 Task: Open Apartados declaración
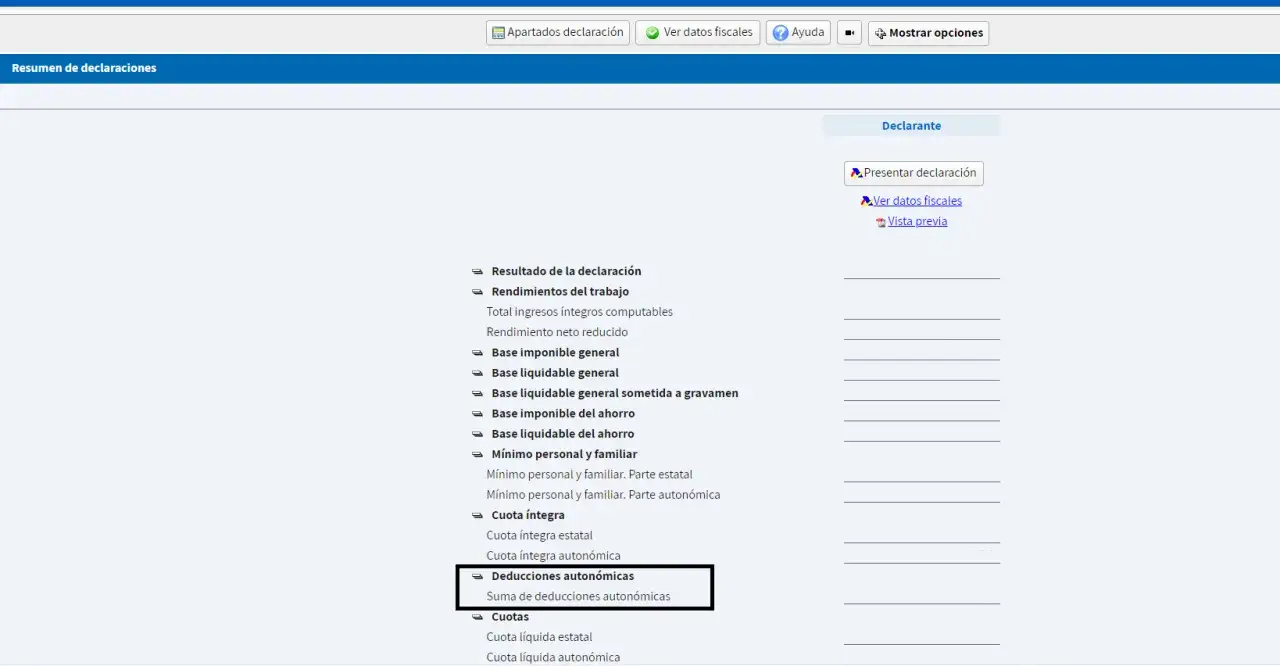pos(558,33)
